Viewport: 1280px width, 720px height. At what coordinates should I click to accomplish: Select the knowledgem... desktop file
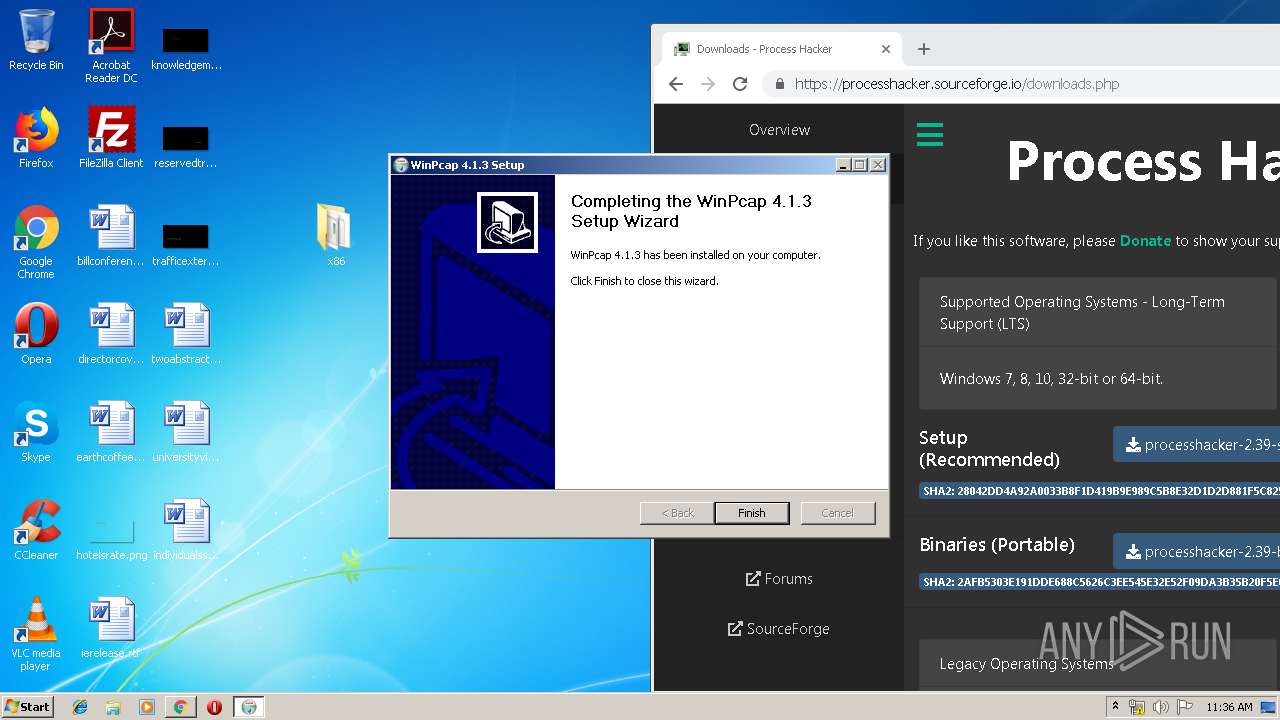pos(186,48)
